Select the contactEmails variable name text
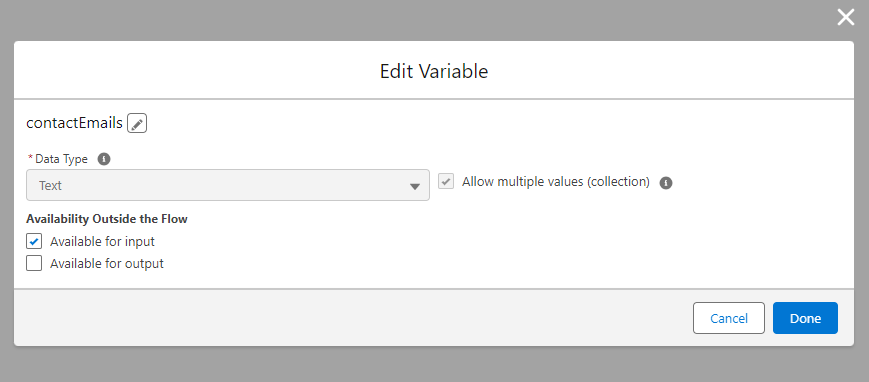This screenshot has height=382, width=869. 74,123
